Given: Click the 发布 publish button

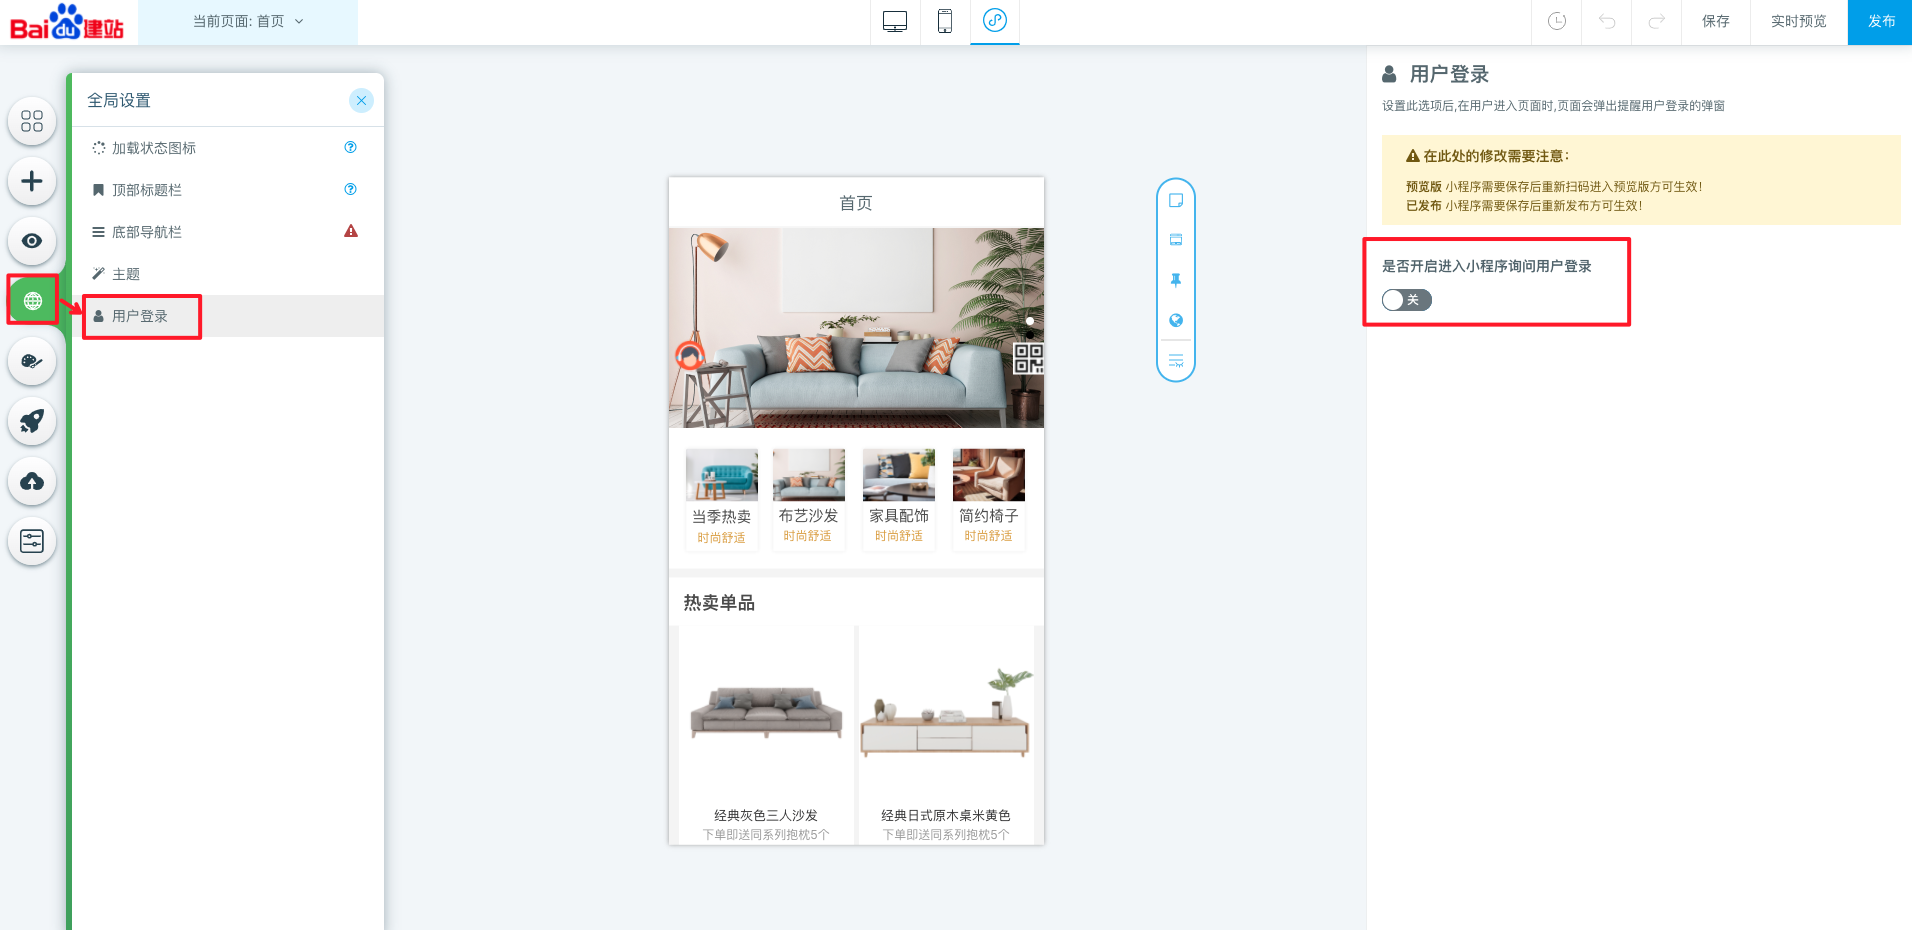Looking at the screenshot, I should [1880, 21].
